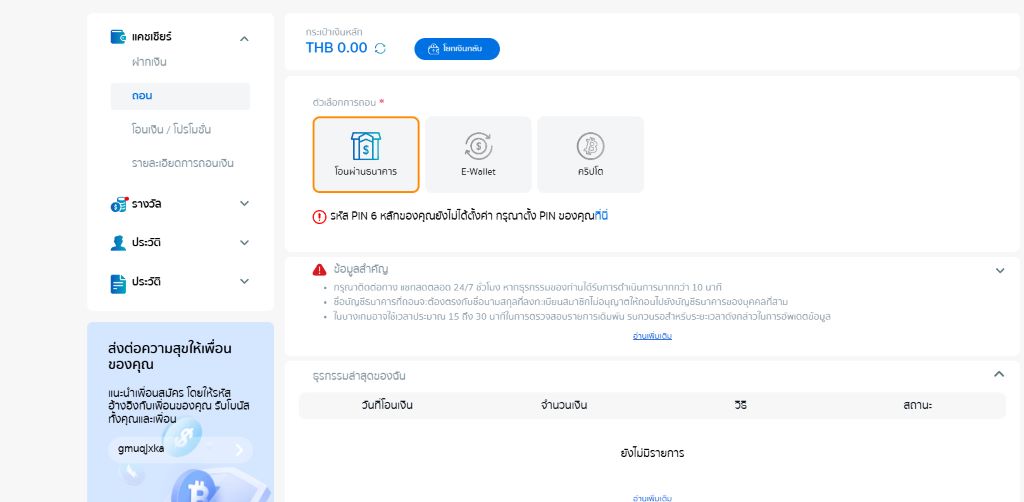The height and width of the screenshot is (502, 1024).
Task: Collapse the ธุรกรรมล่าสุดของฉัน panel
Action: tap(998, 374)
